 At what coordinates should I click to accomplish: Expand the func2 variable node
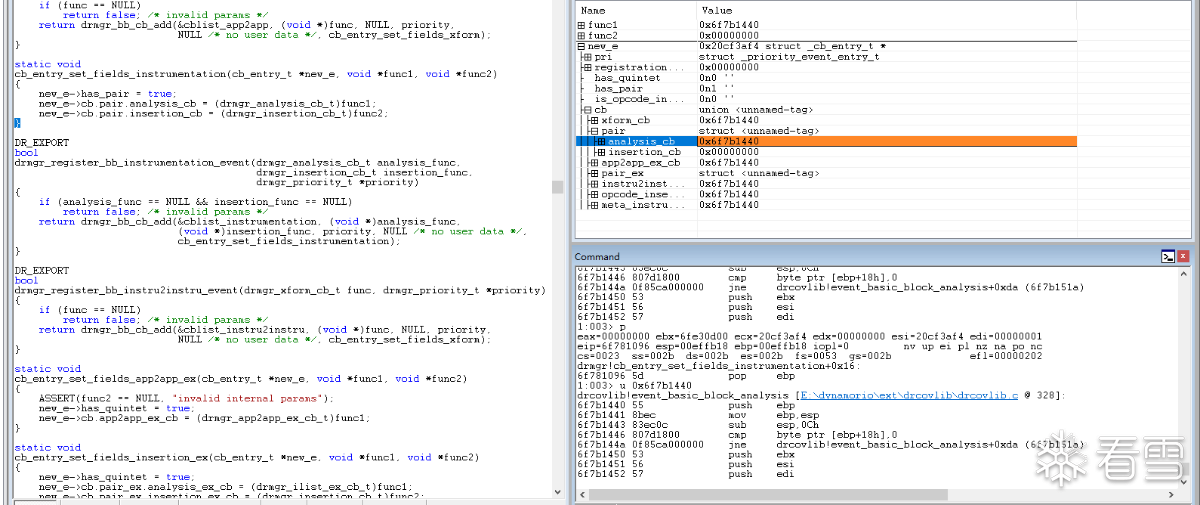582,35
